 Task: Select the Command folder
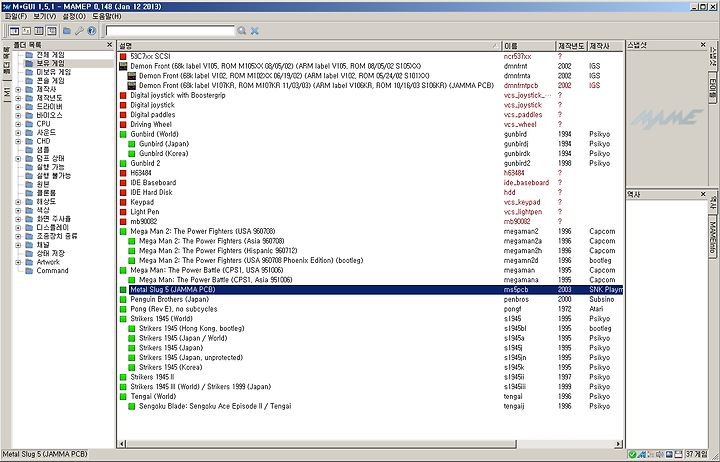click(x=52, y=270)
